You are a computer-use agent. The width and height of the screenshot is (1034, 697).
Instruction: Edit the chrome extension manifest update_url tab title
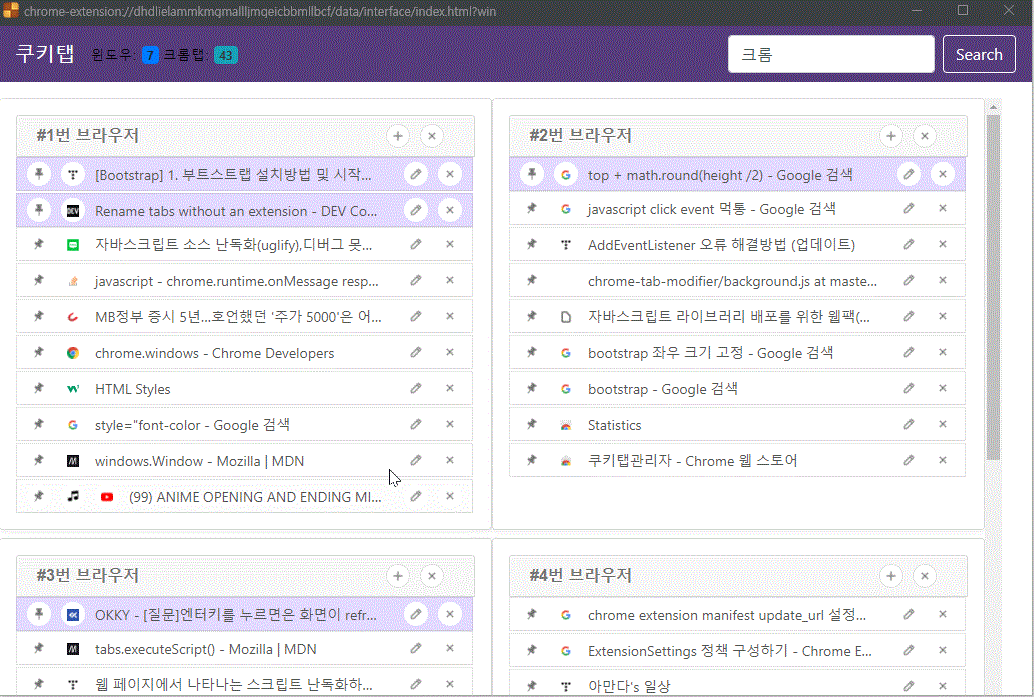pyautogui.click(x=909, y=614)
